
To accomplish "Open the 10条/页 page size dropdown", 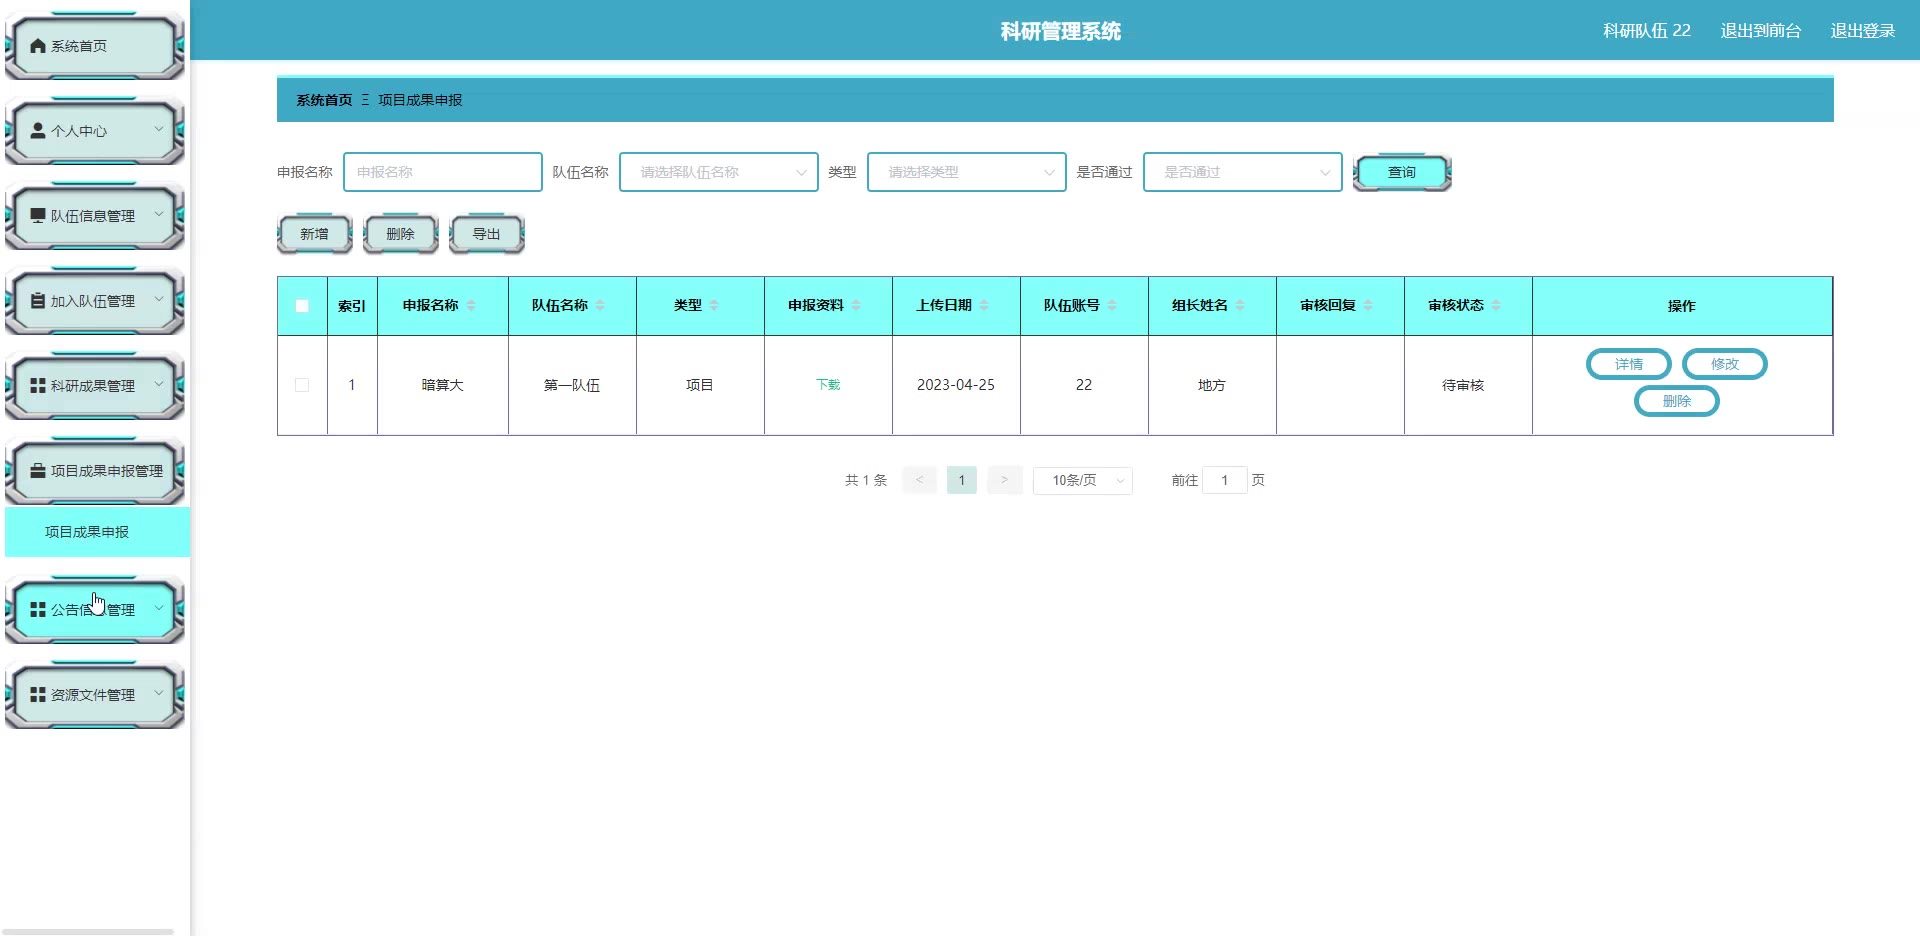I will pyautogui.click(x=1083, y=481).
